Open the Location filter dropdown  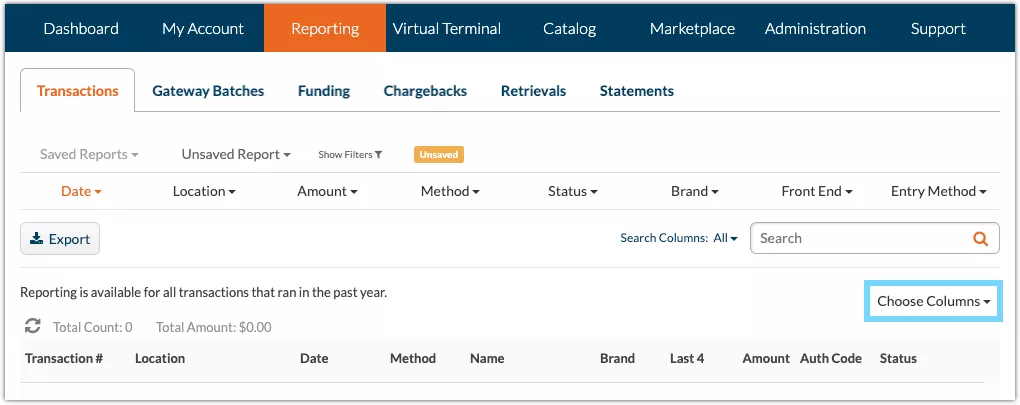tap(204, 191)
